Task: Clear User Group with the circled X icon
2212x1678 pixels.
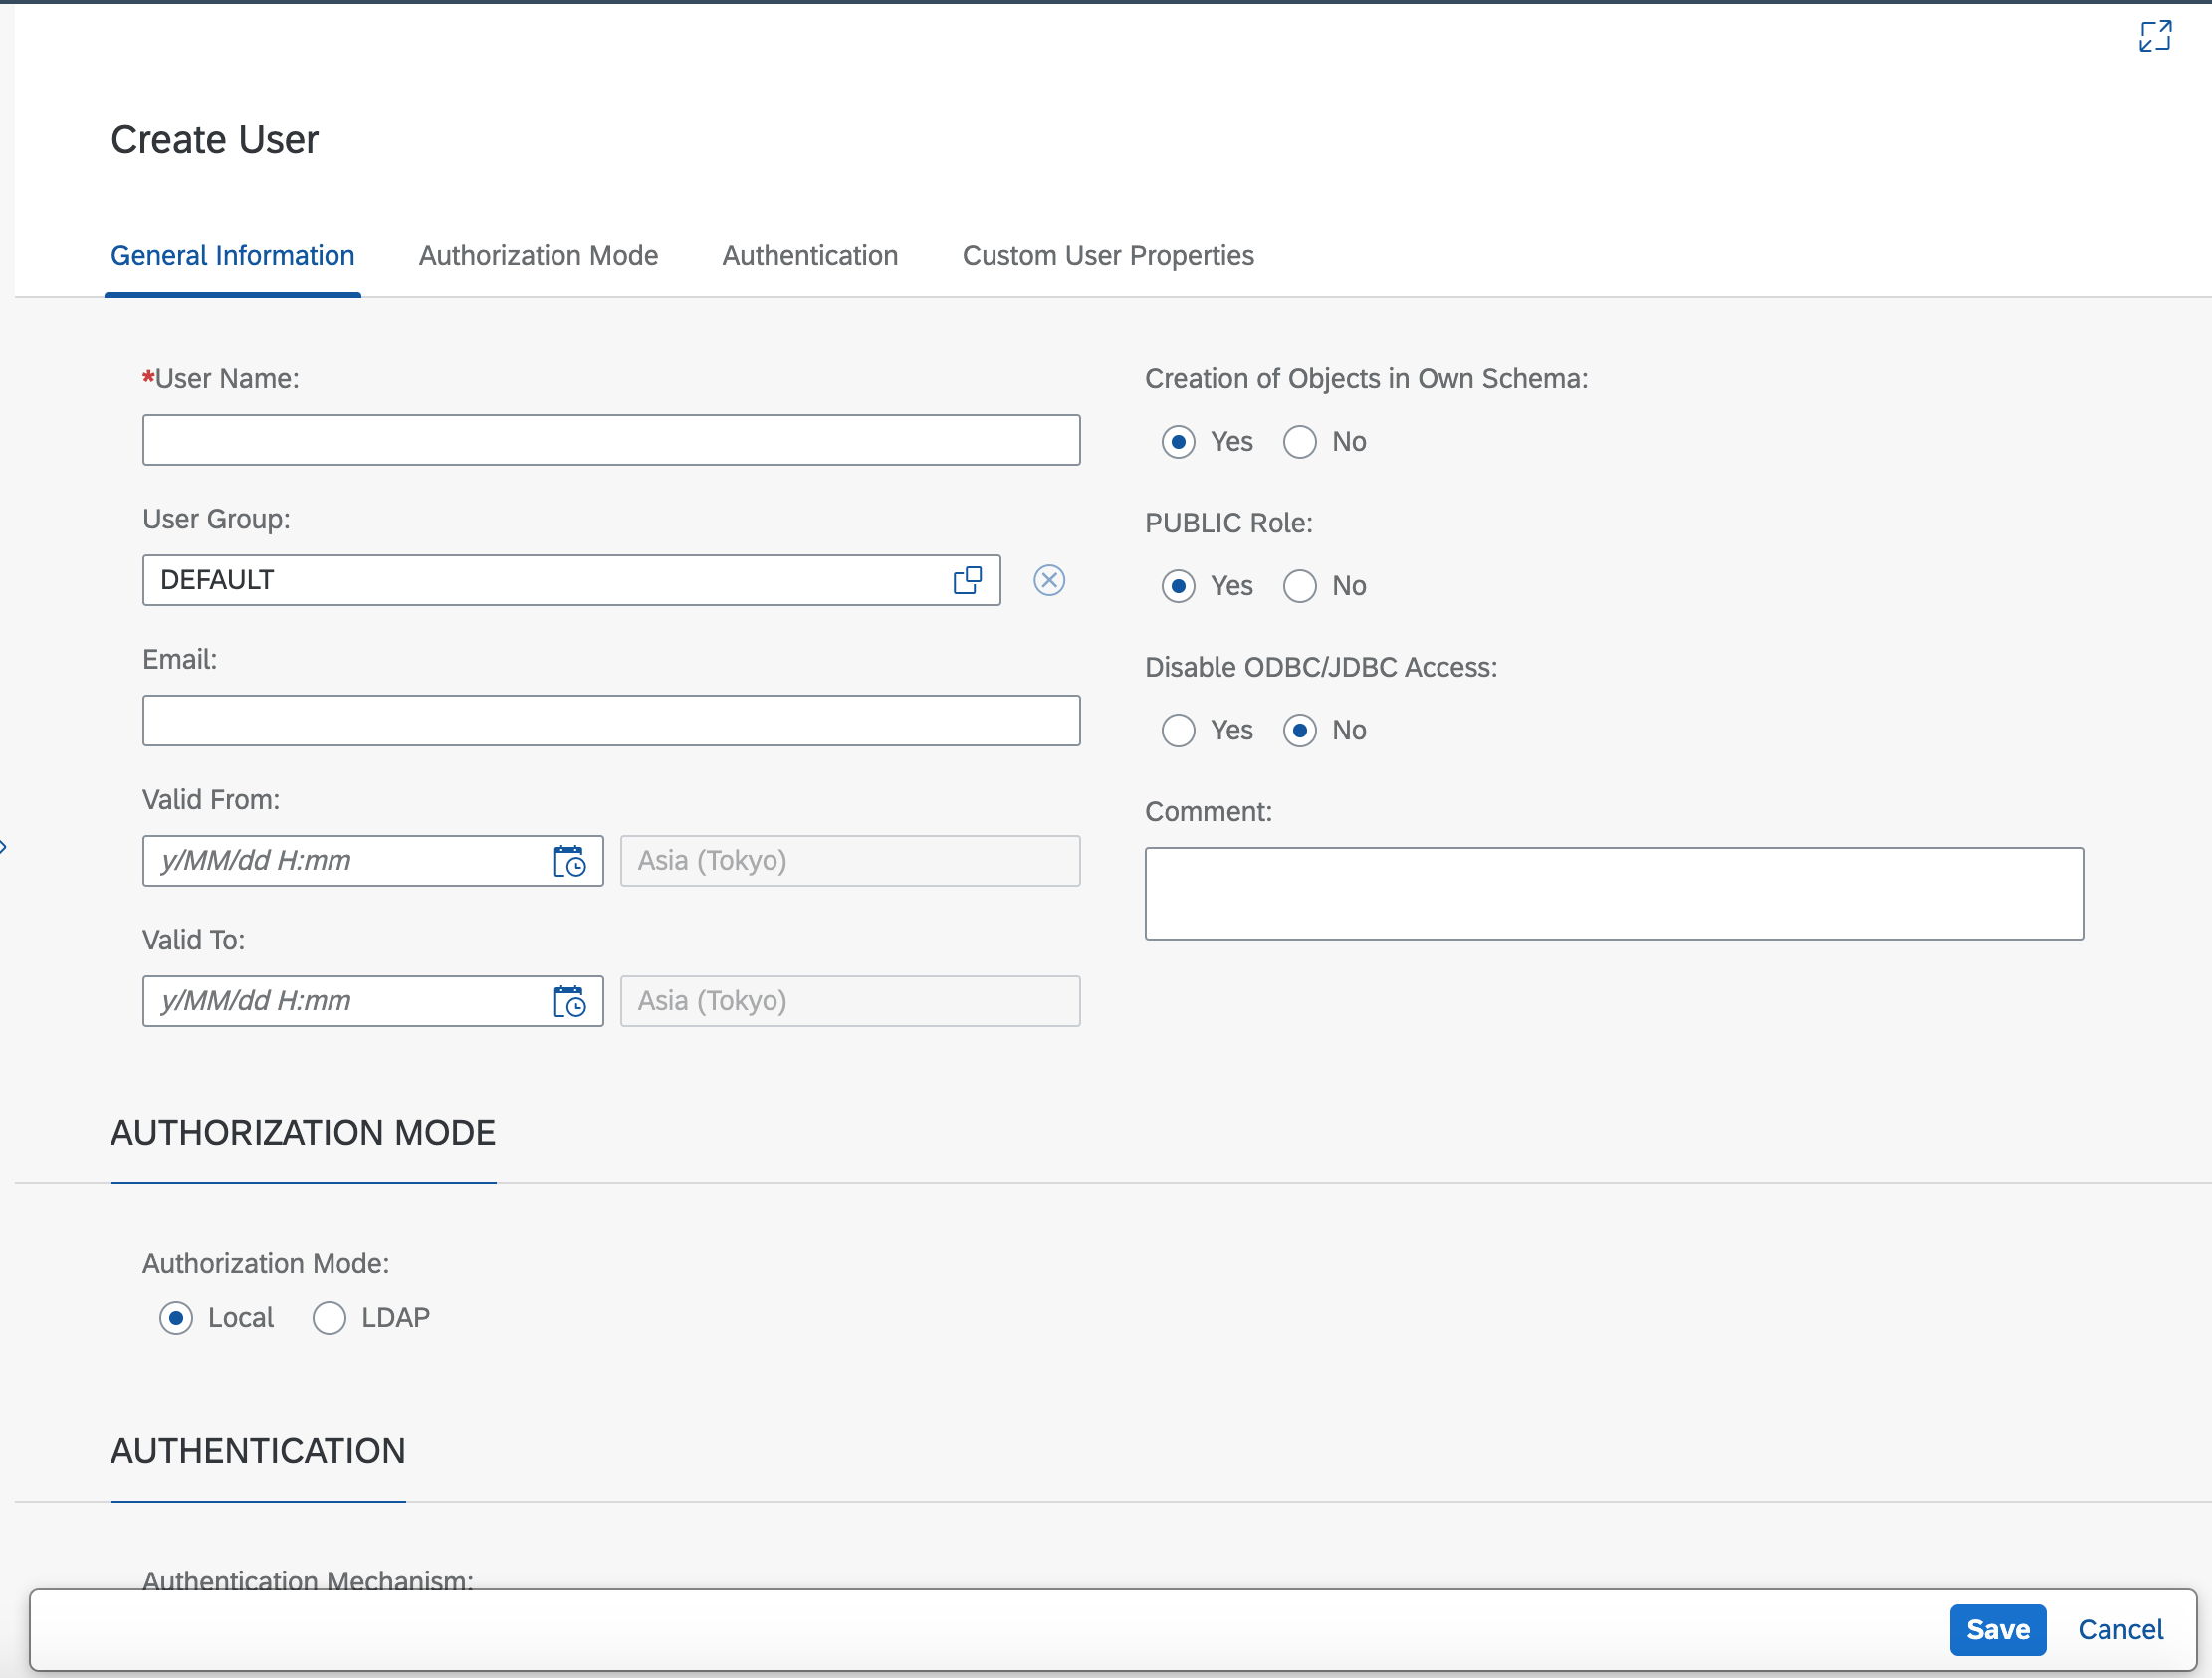Action: point(1049,580)
